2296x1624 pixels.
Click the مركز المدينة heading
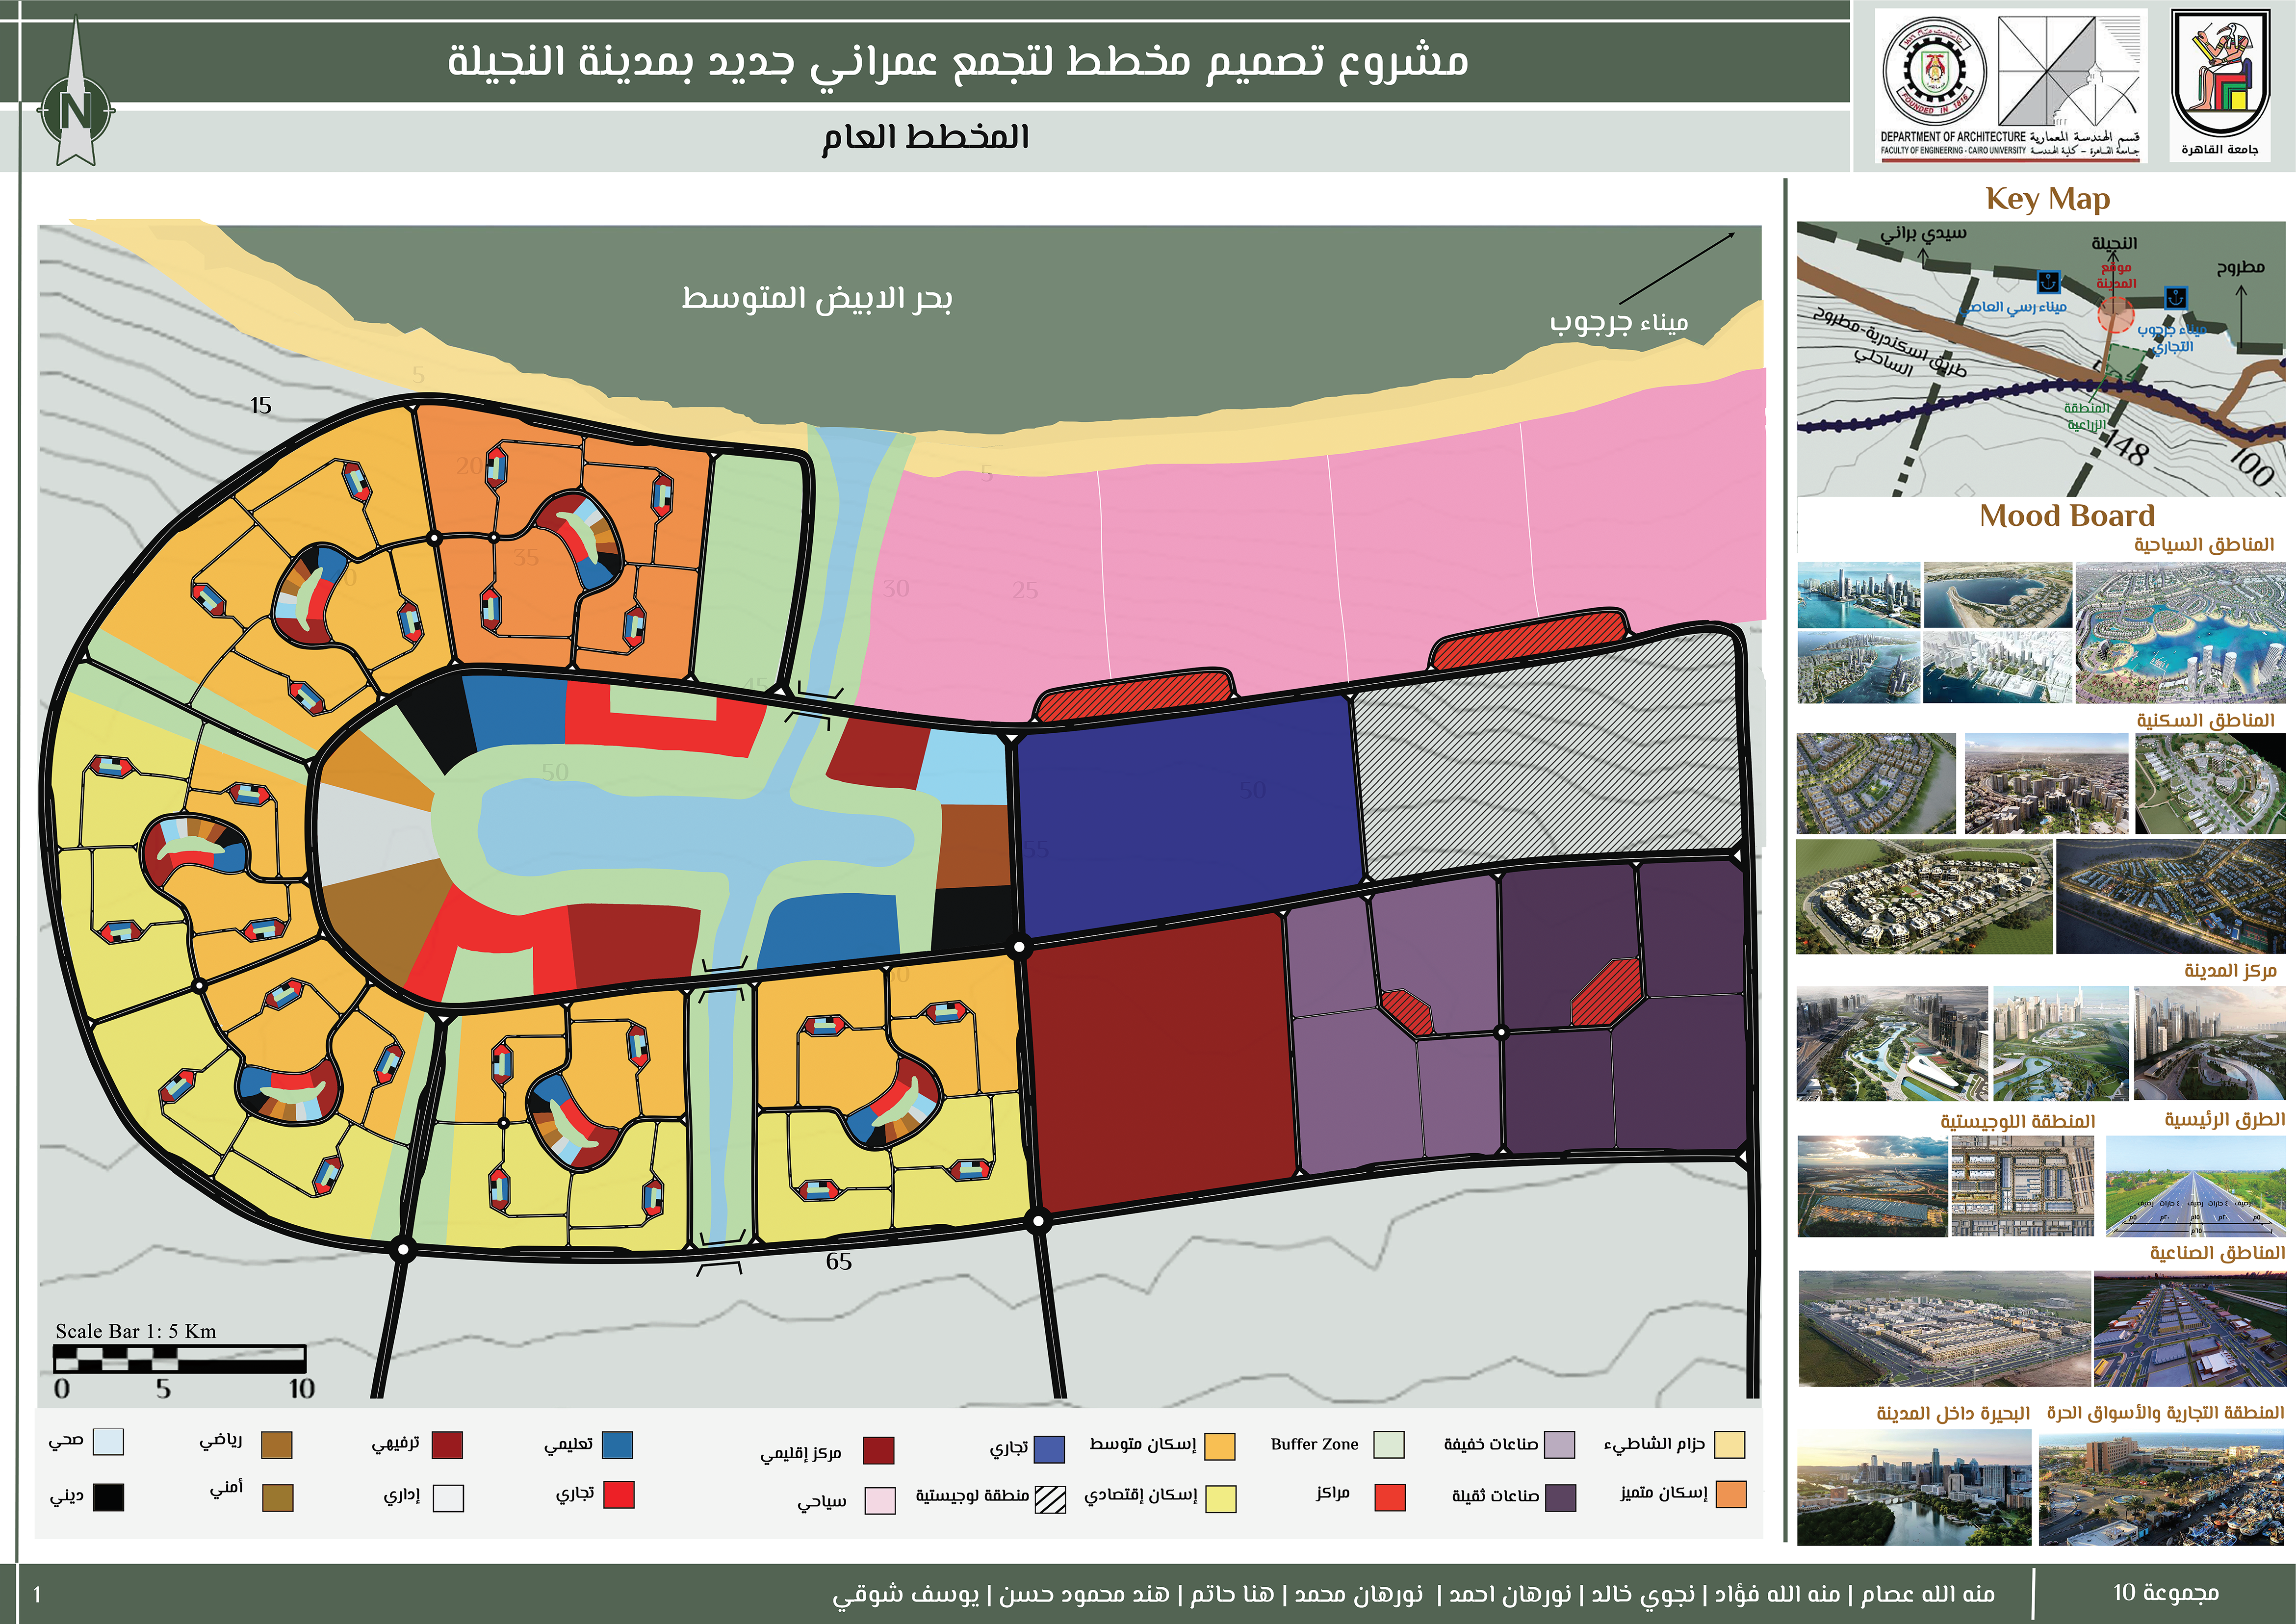click(2230, 970)
